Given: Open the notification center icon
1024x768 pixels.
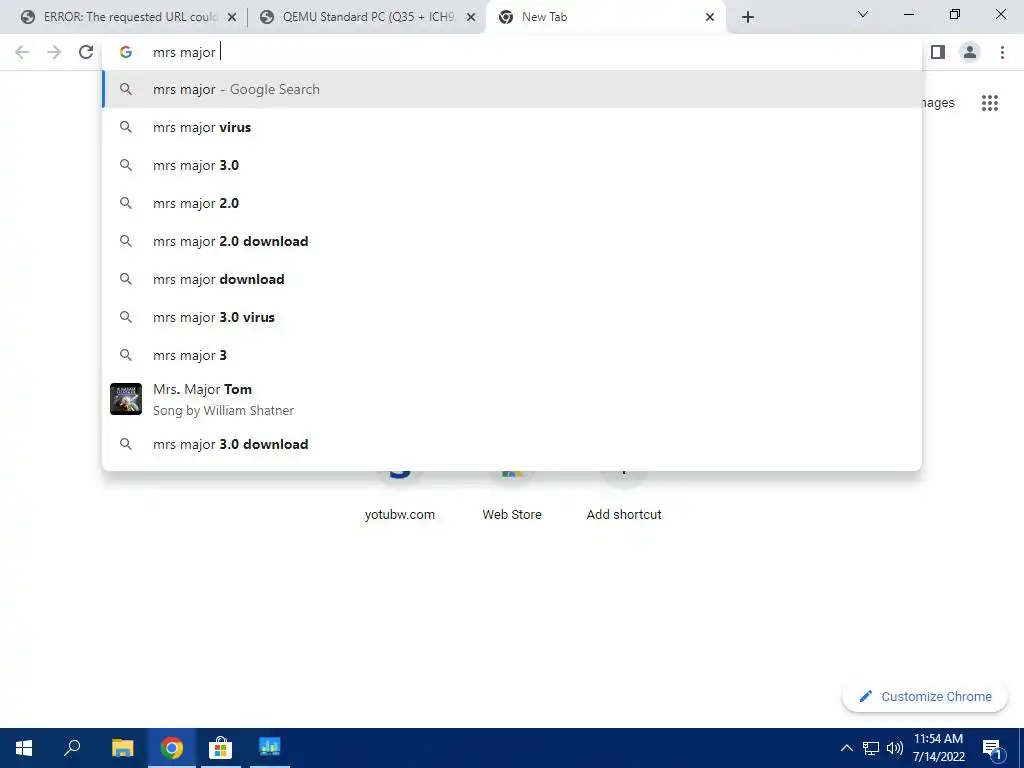Looking at the screenshot, I should pyautogui.click(x=993, y=749).
